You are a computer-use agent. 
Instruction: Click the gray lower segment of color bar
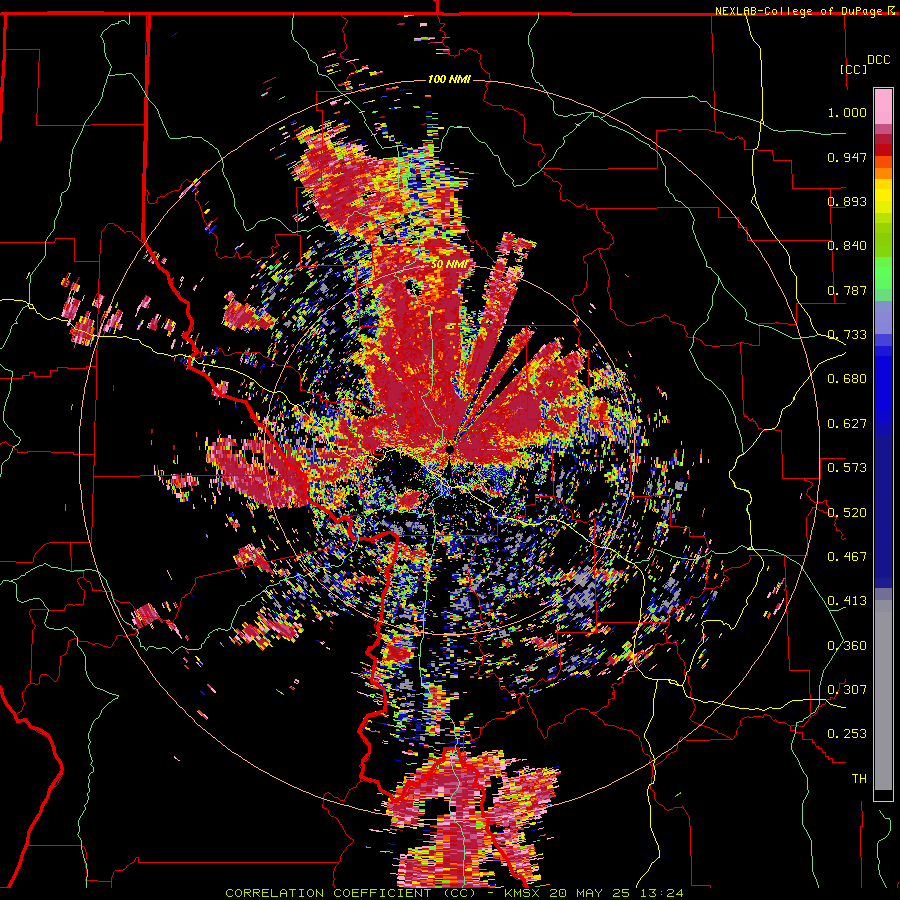coord(883,695)
